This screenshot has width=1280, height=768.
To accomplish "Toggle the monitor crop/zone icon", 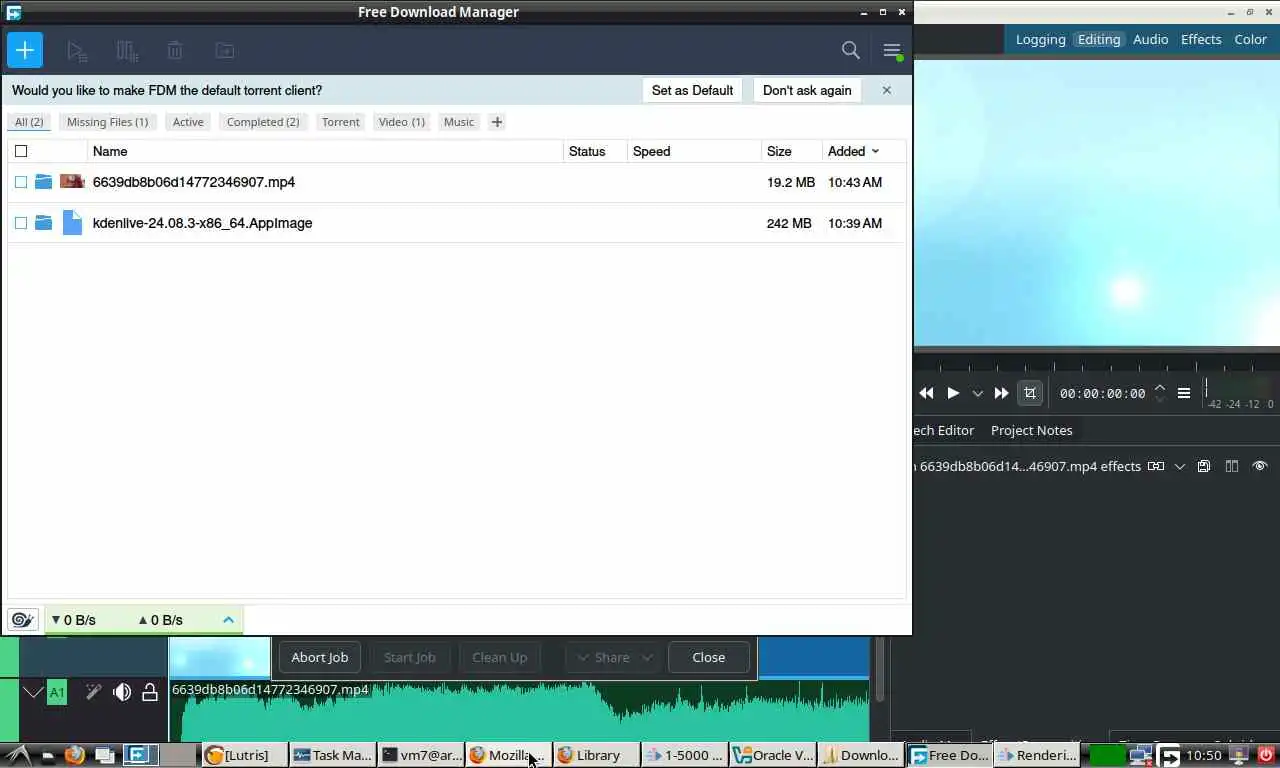I will click(x=1030, y=393).
